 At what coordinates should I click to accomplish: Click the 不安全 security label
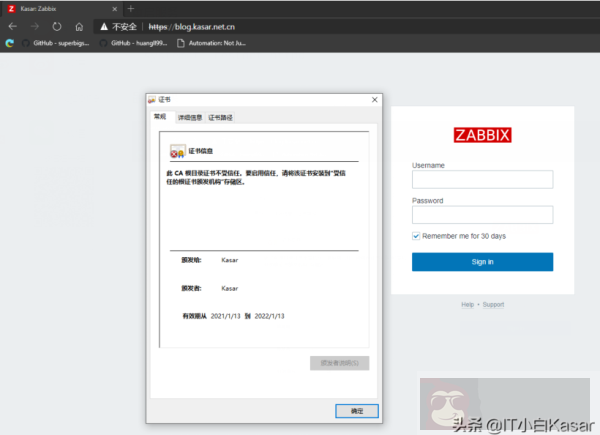pyautogui.click(x=124, y=27)
